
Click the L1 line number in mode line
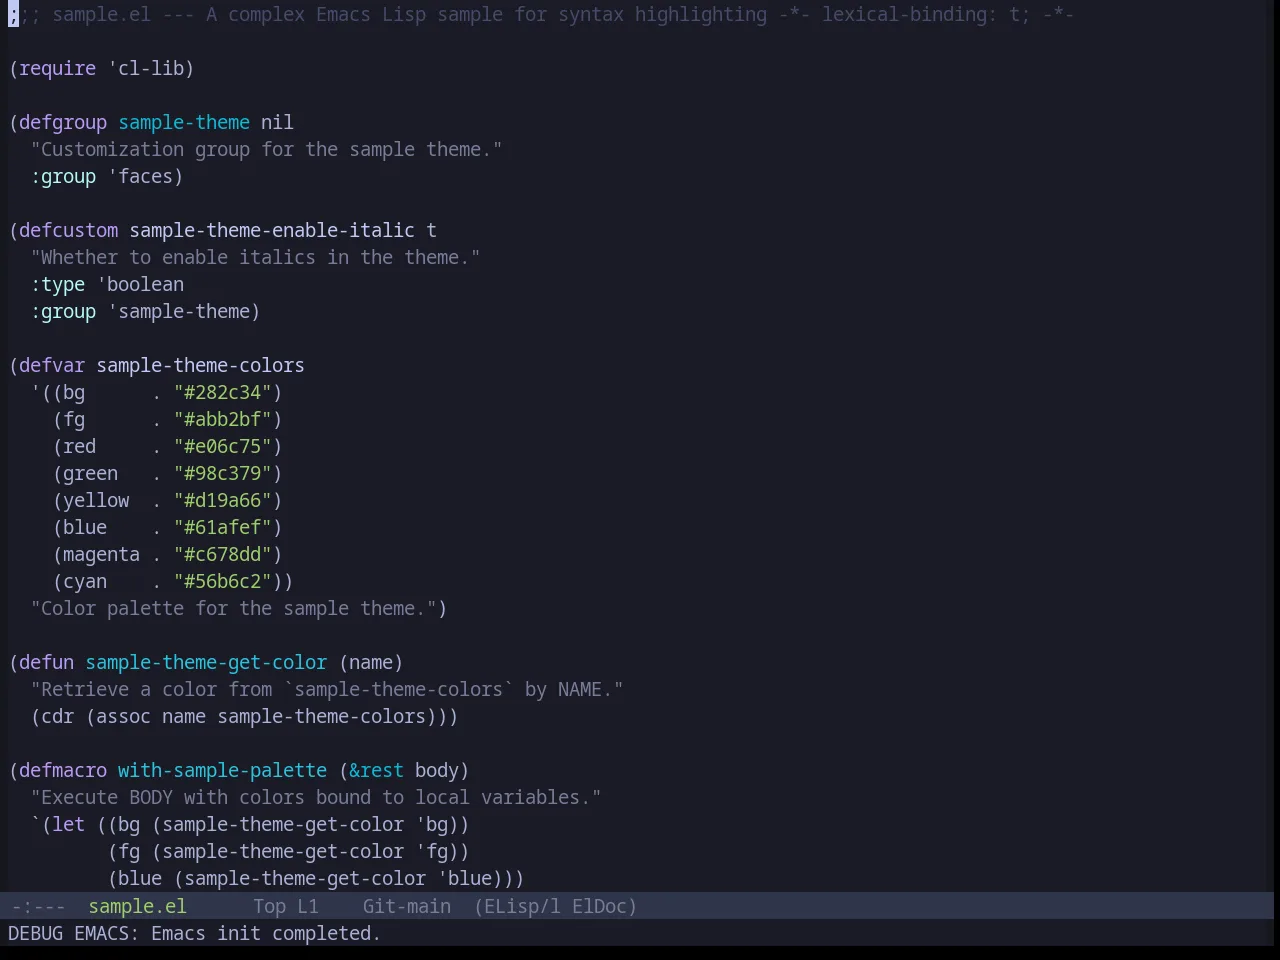click(x=307, y=906)
